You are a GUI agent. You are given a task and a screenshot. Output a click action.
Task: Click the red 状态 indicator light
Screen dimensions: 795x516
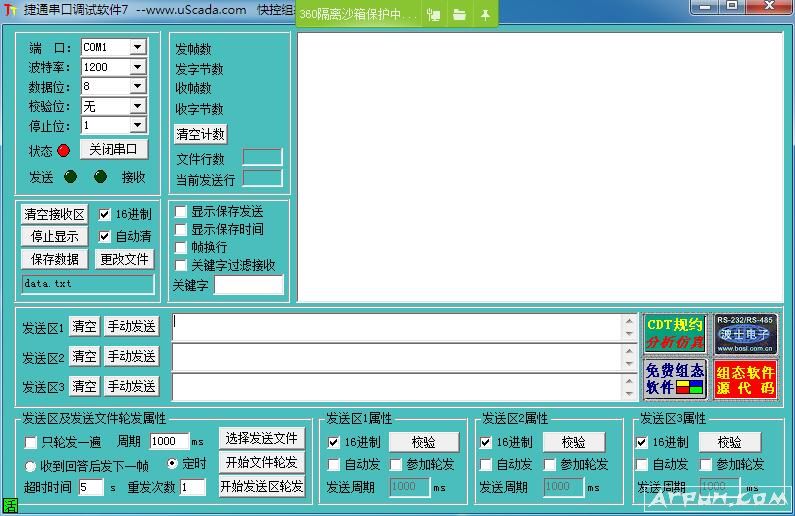[x=64, y=150]
